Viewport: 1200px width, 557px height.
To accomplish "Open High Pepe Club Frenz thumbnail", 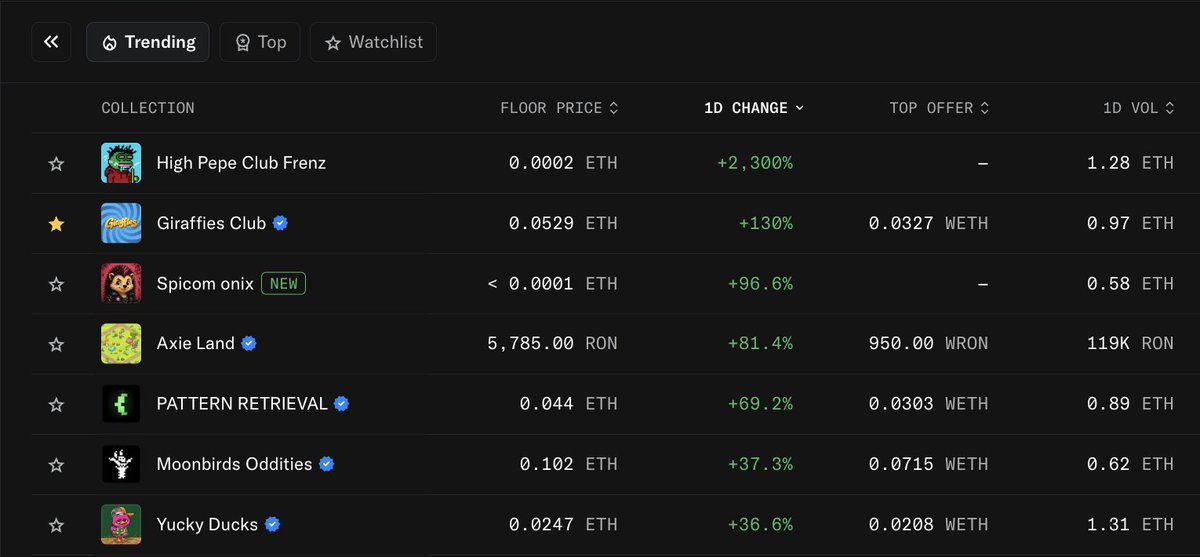I will point(121,163).
